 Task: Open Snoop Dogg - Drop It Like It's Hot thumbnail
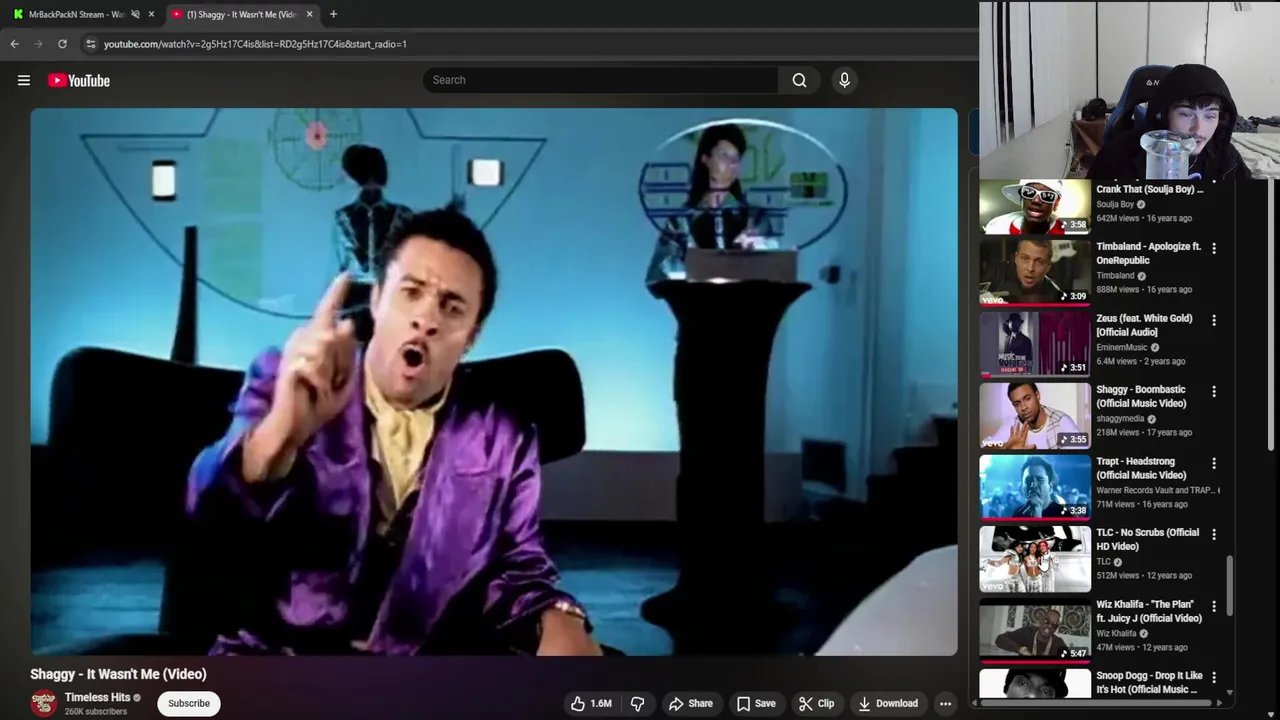click(x=1035, y=684)
